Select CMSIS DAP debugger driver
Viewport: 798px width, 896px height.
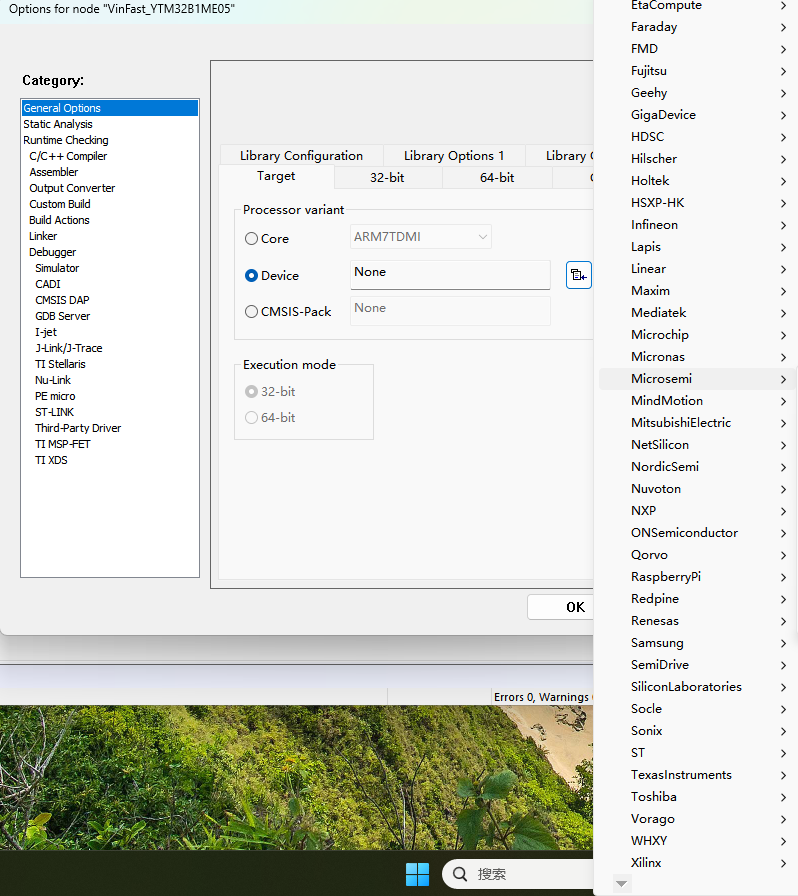coord(62,300)
